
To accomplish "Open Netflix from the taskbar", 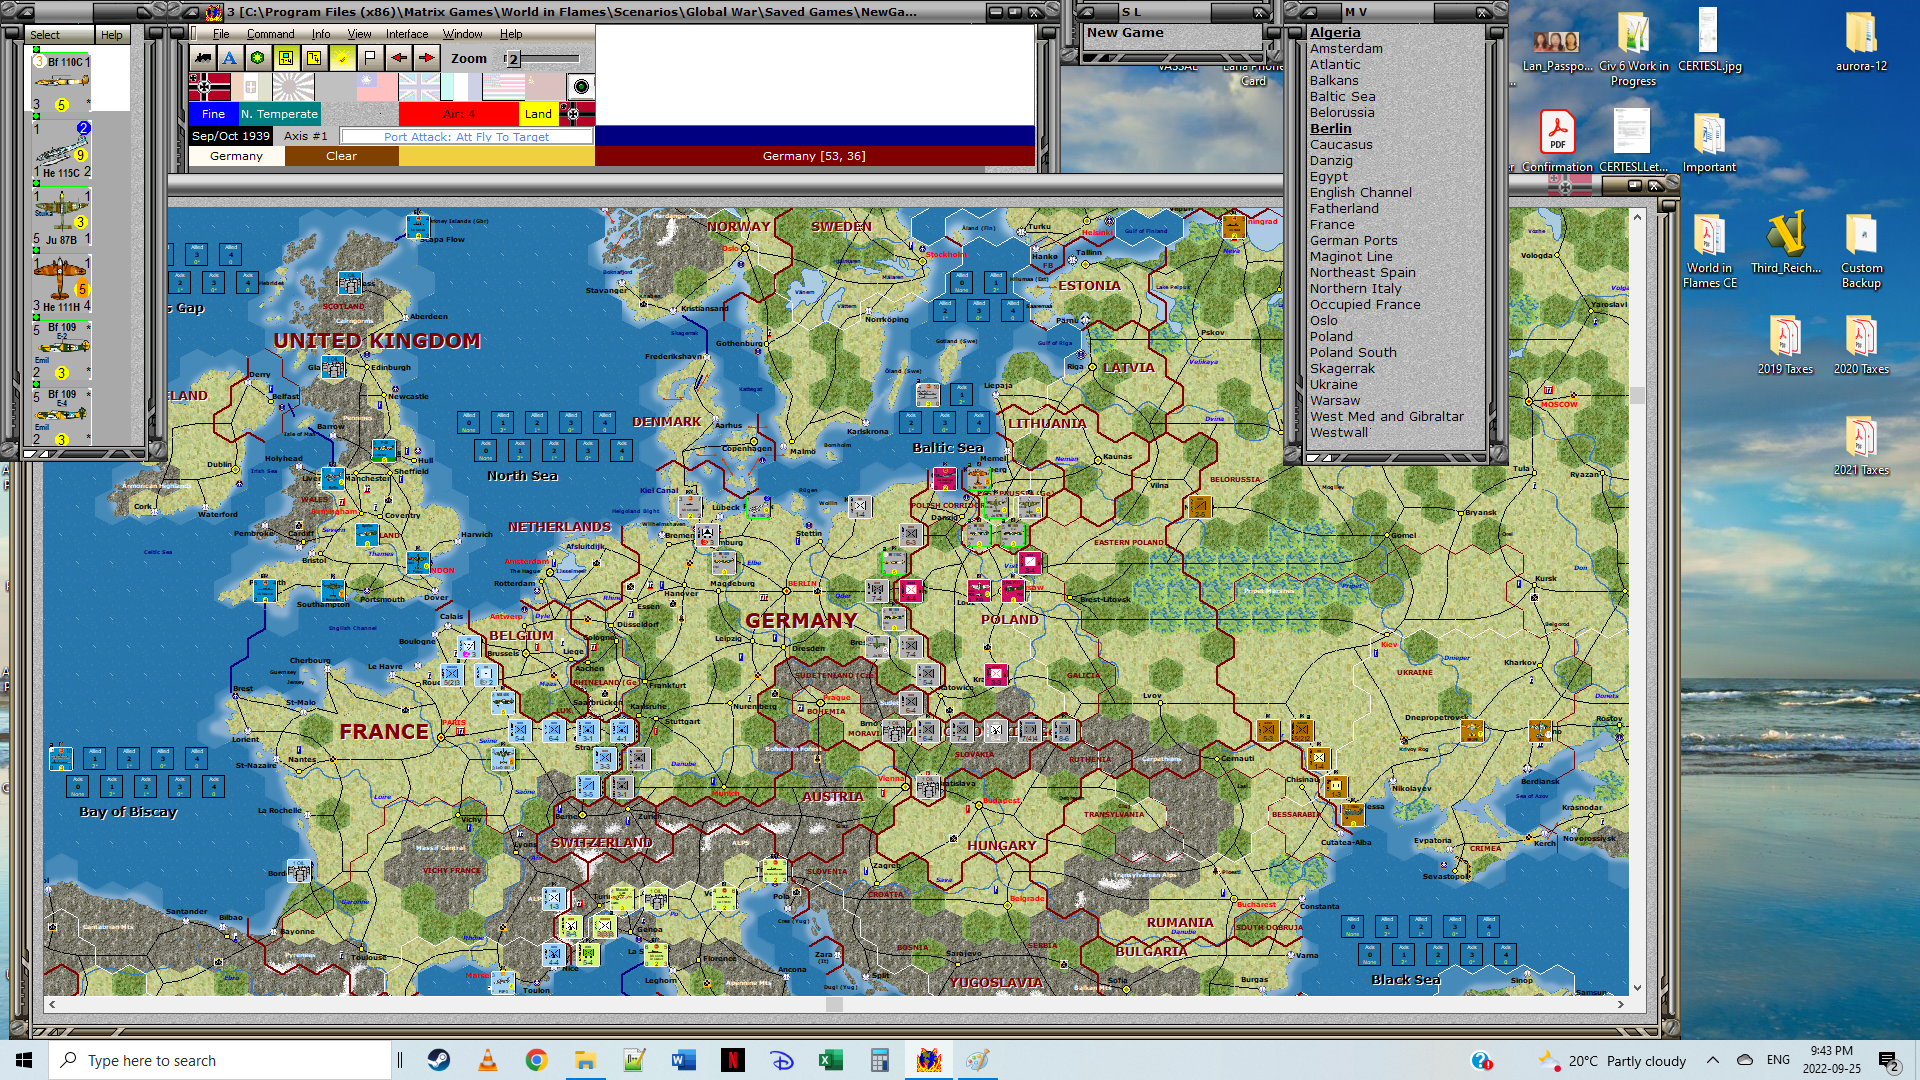I will click(733, 1060).
